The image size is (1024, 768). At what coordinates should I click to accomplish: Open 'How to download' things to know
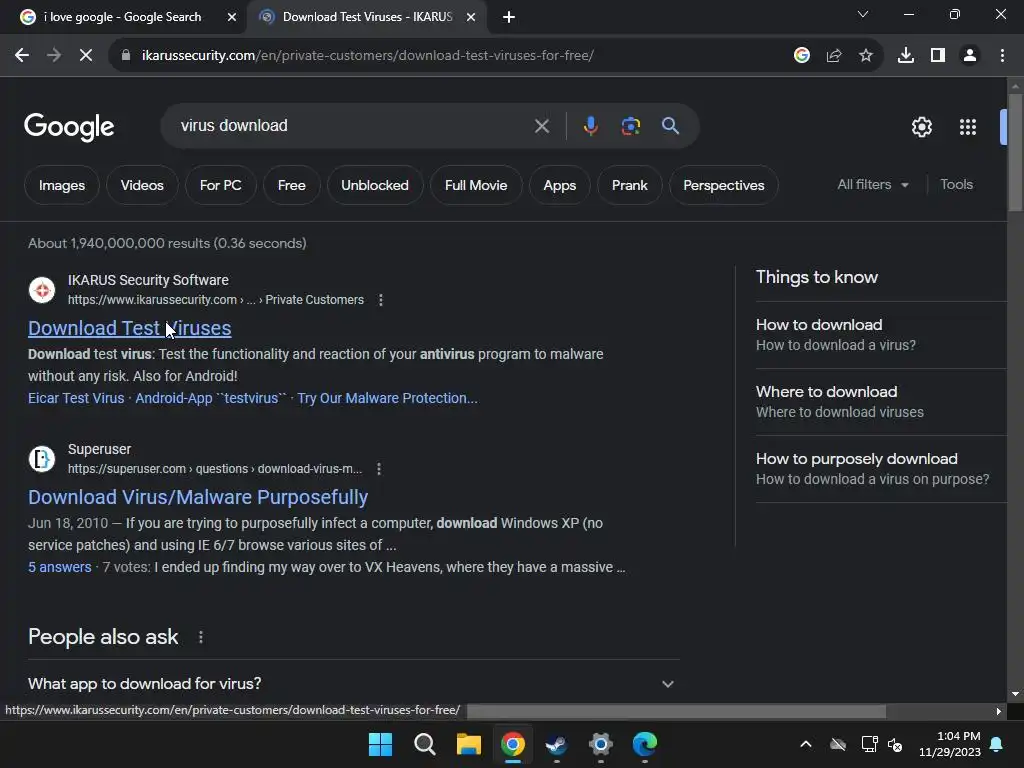pos(880,335)
